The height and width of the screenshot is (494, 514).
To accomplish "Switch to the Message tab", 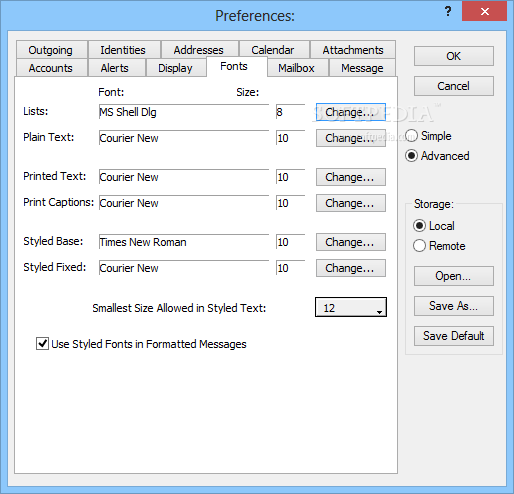I will pos(362,68).
